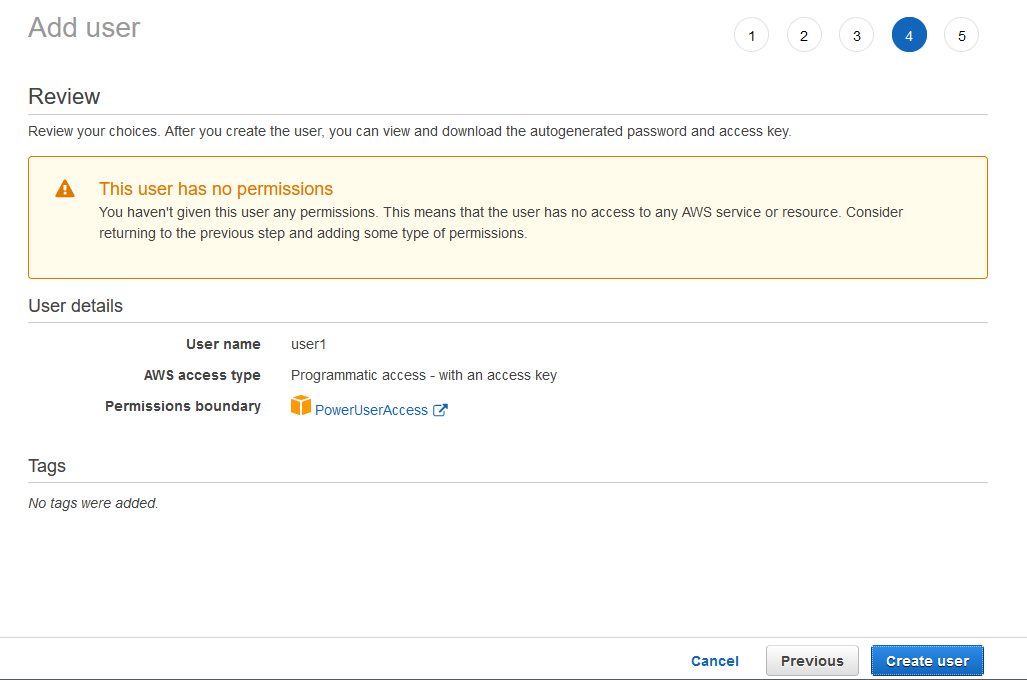Viewport: 1027px width, 680px height.
Task: Click the Tags section heading
Action: click(47, 466)
